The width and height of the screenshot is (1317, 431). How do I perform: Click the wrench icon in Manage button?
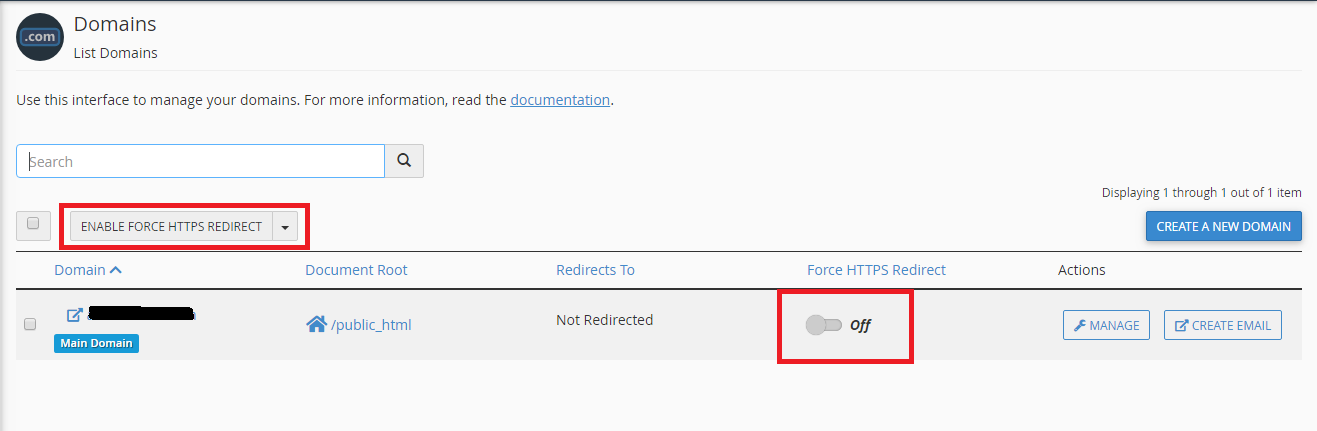[x=1080, y=325]
